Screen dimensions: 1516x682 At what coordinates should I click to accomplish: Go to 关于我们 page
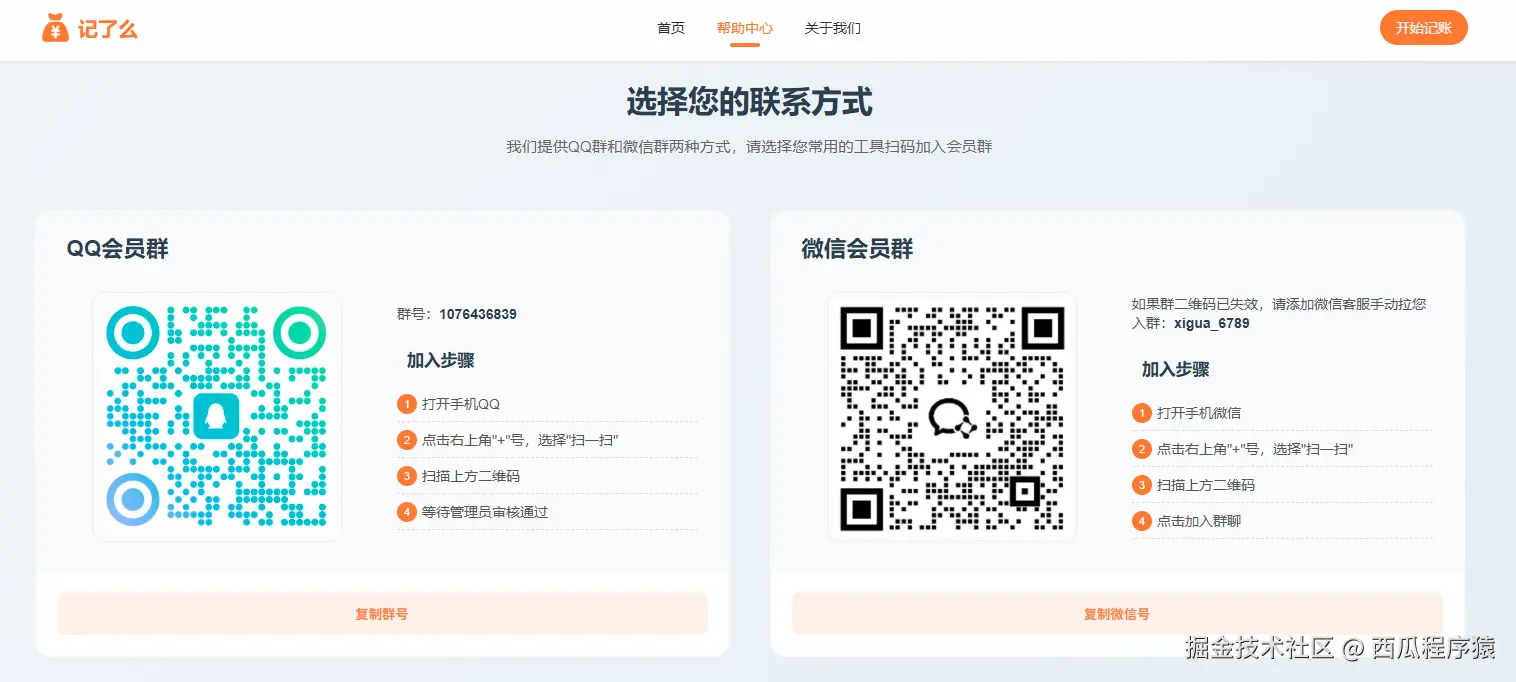833,28
